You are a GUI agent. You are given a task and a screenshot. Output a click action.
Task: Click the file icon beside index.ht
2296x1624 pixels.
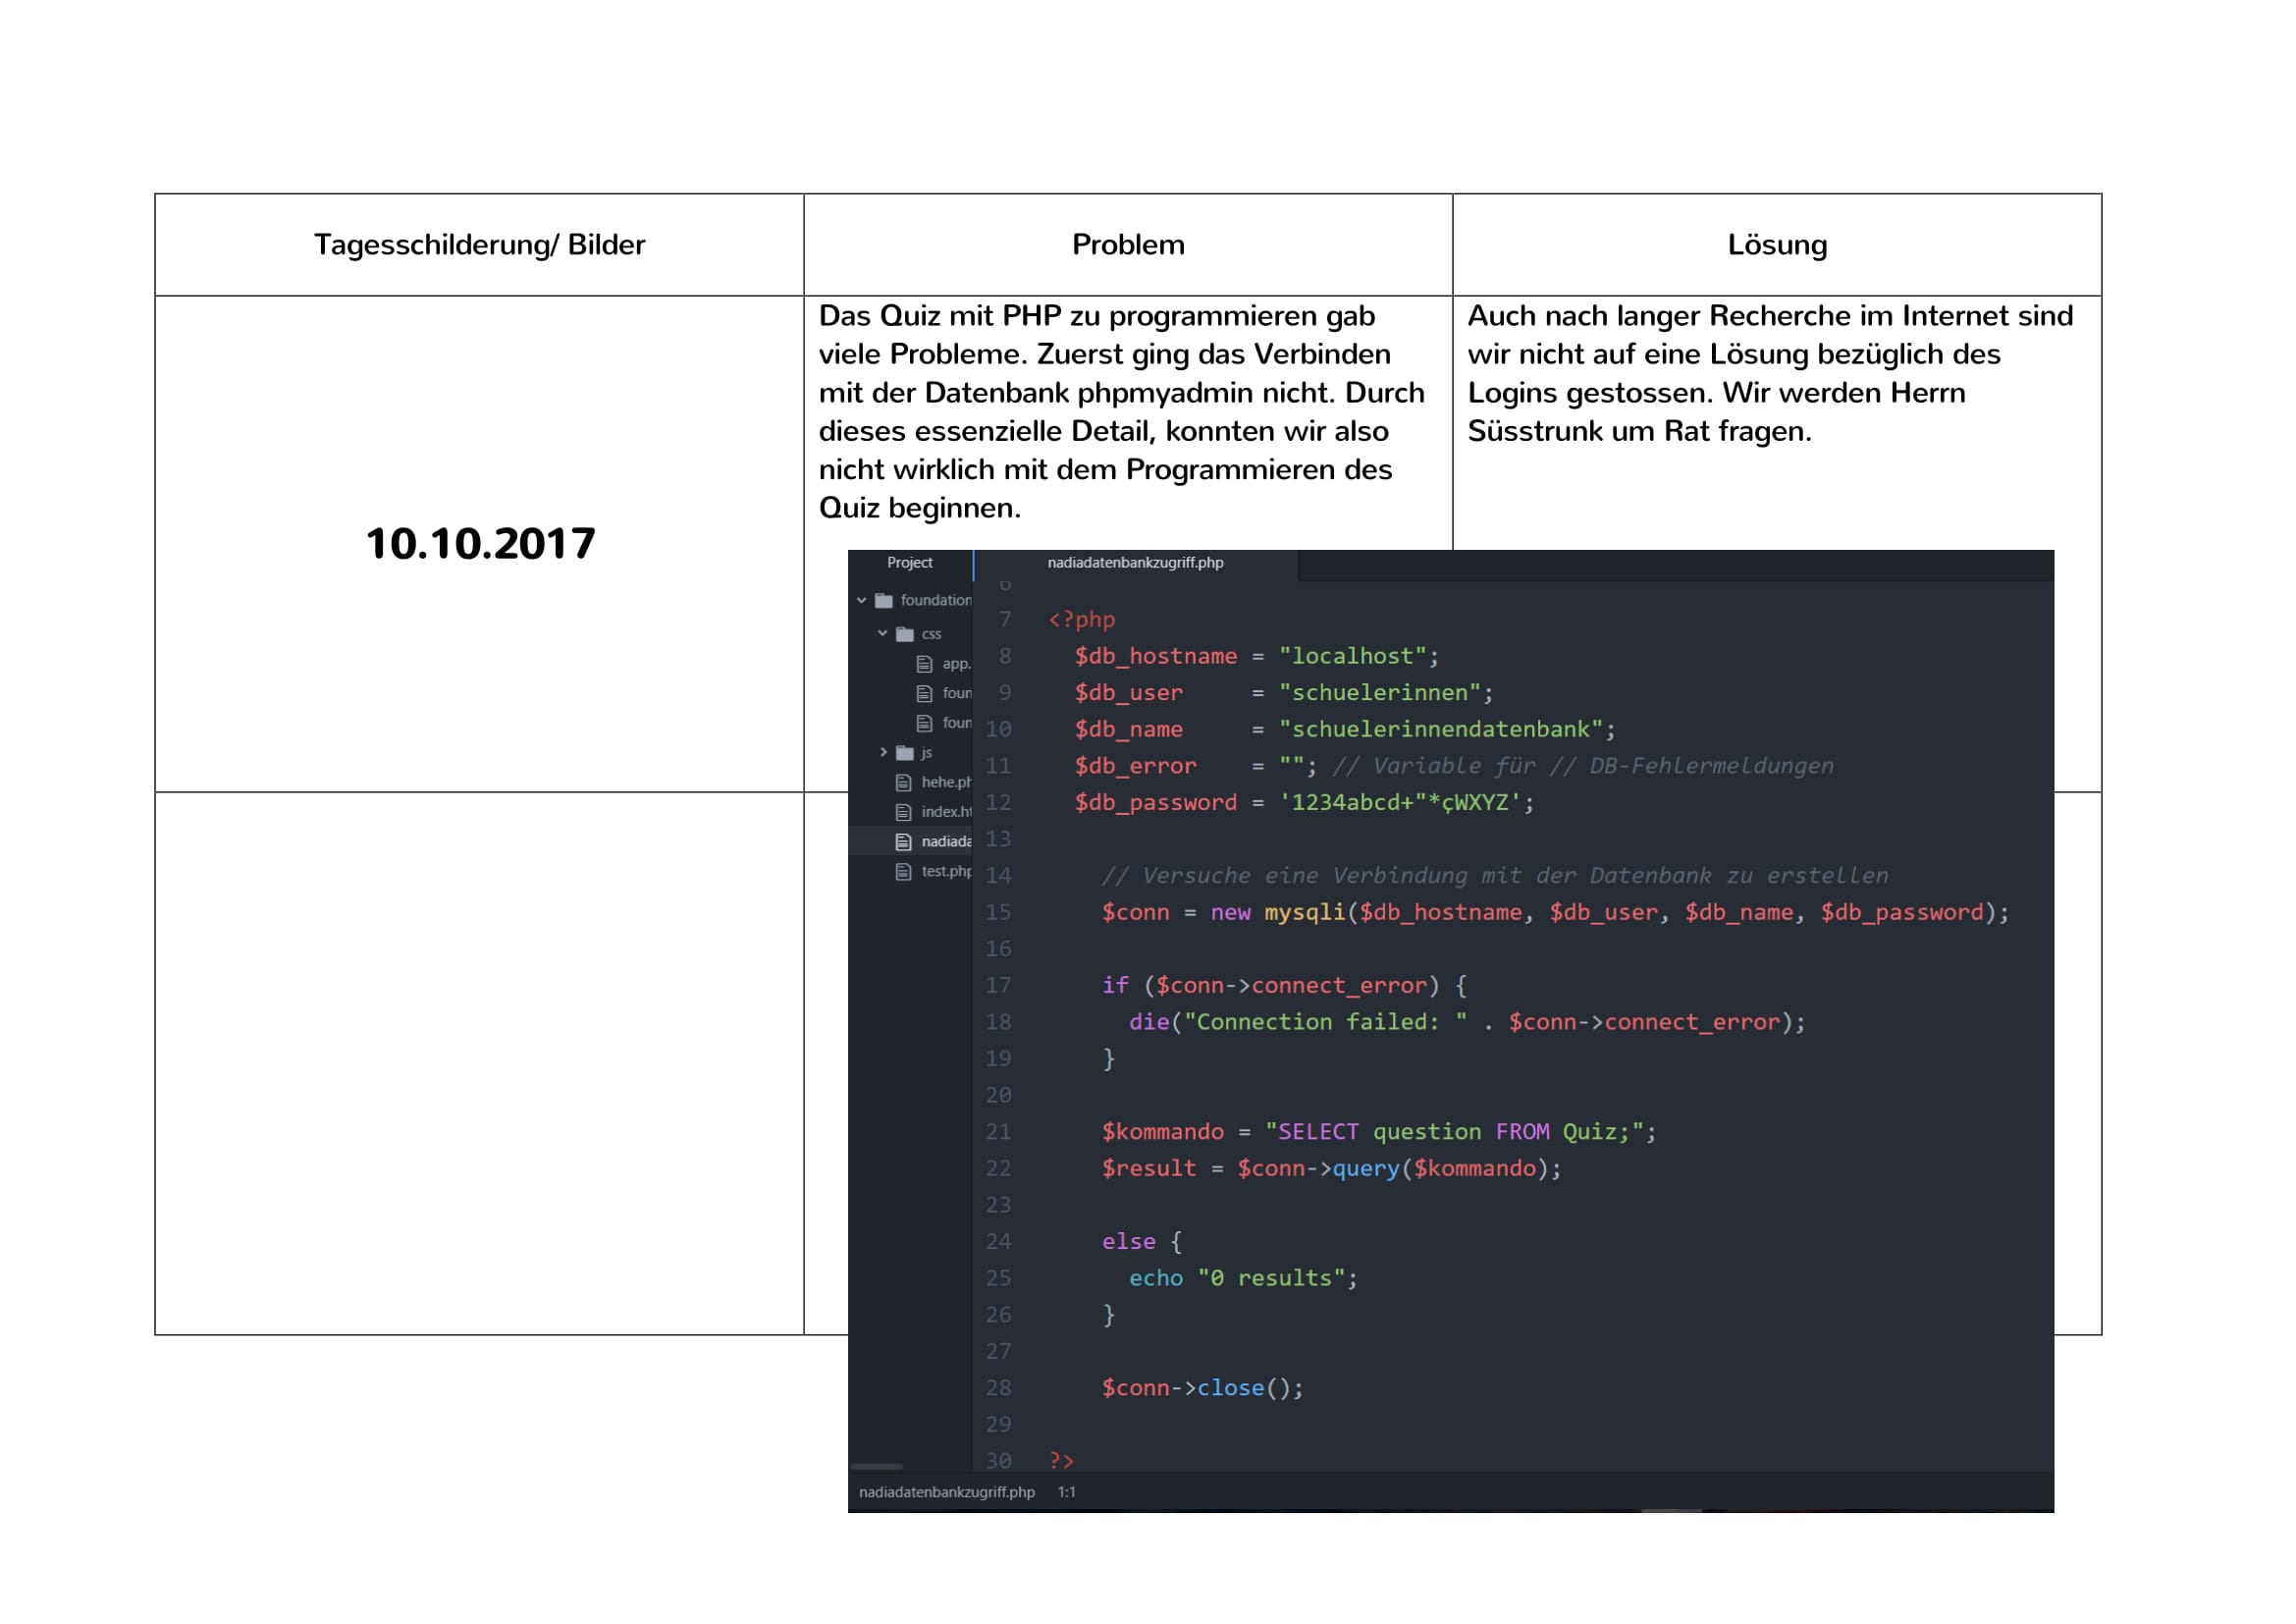point(903,812)
